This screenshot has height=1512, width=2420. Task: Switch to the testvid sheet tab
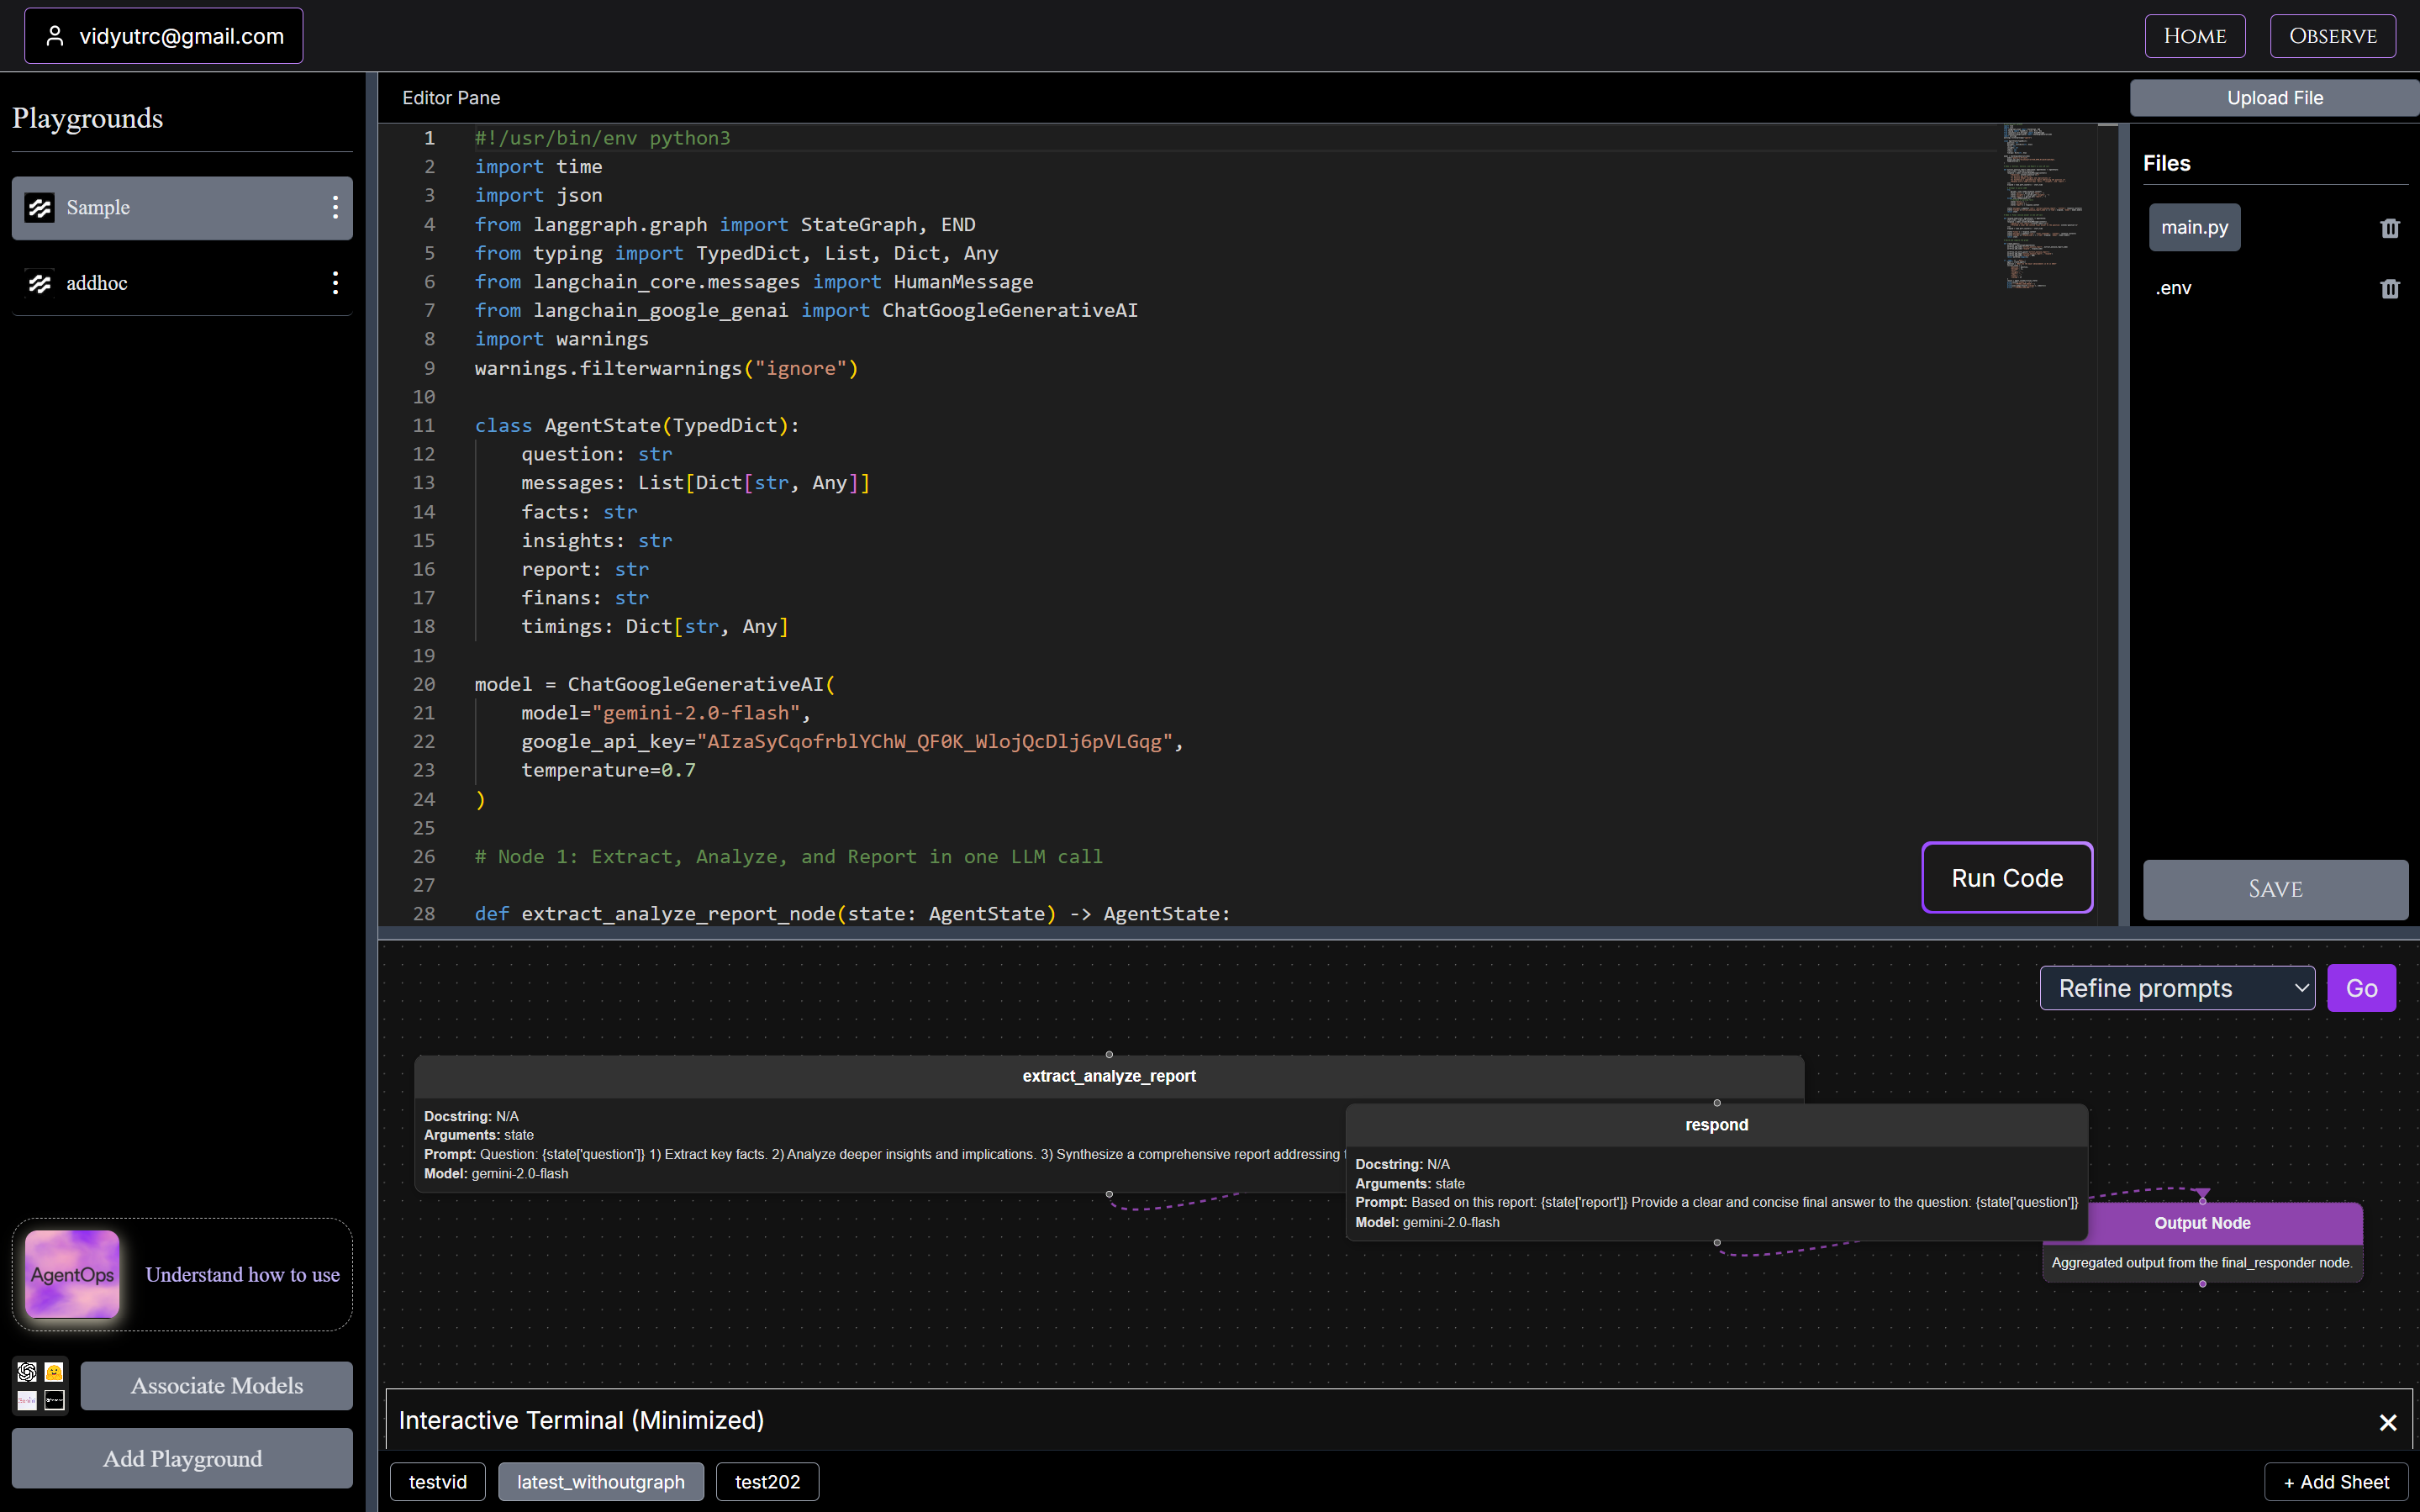point(438,1481)
